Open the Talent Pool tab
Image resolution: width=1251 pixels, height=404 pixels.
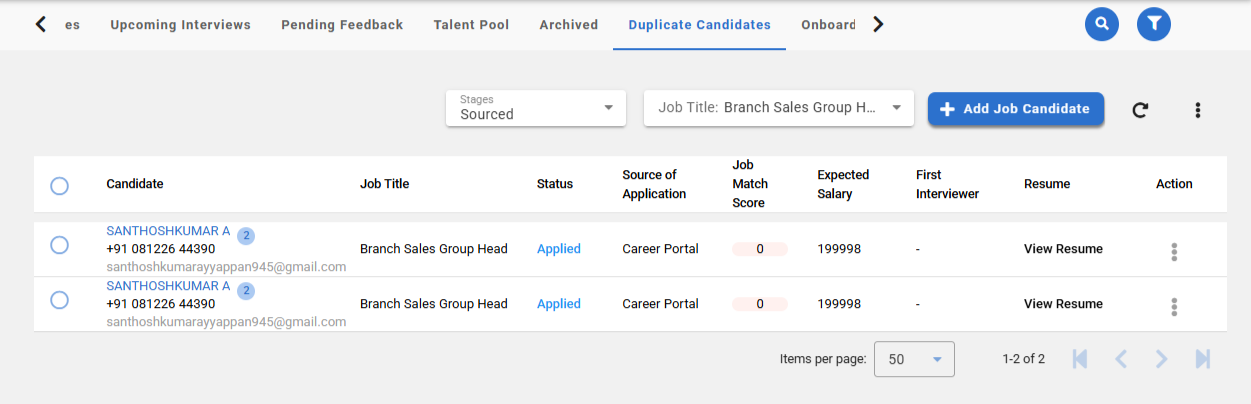point(471,25)
